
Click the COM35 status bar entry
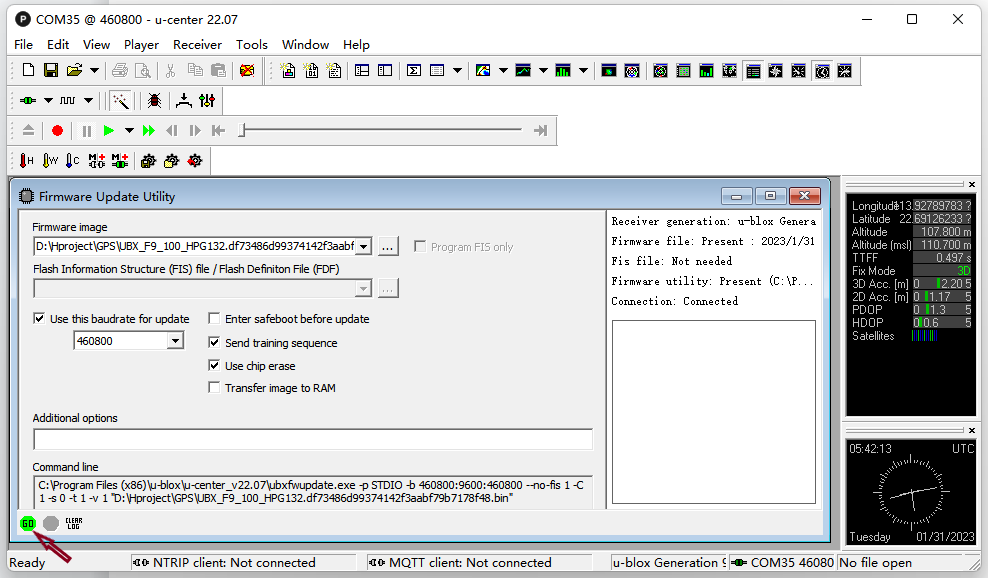[x=783, y=562]
